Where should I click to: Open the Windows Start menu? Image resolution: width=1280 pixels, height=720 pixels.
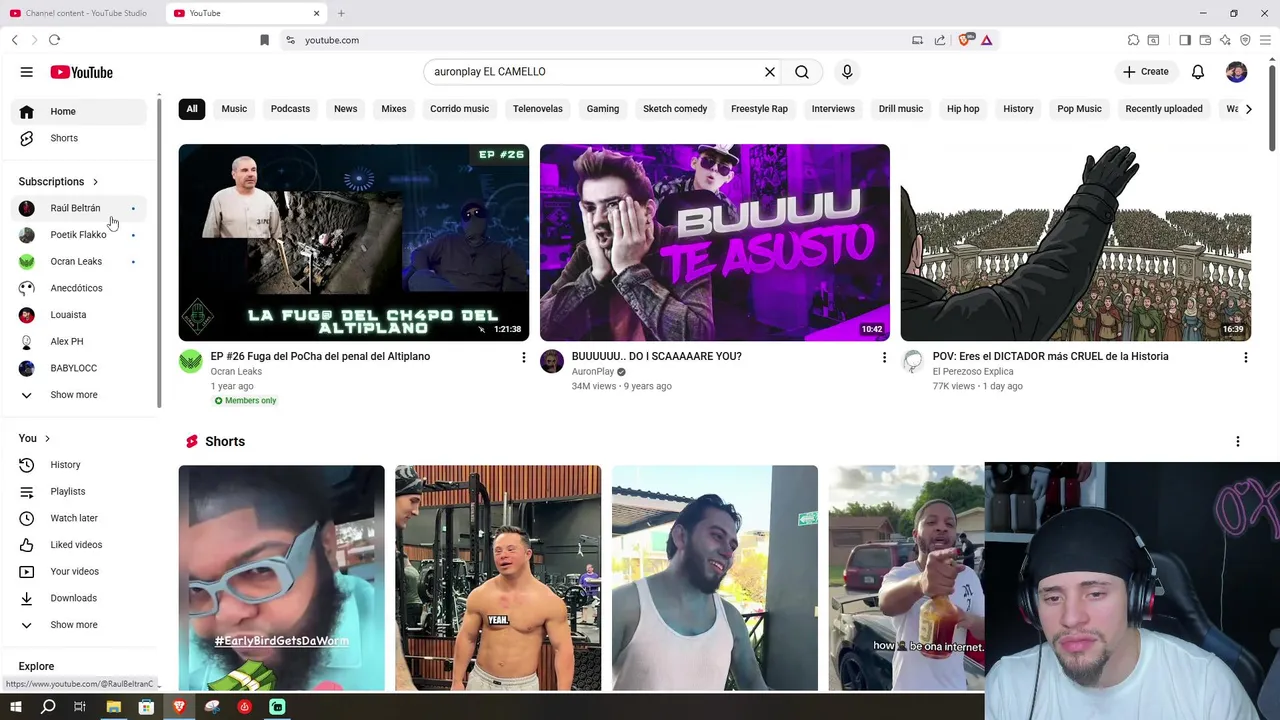(15, 707)
